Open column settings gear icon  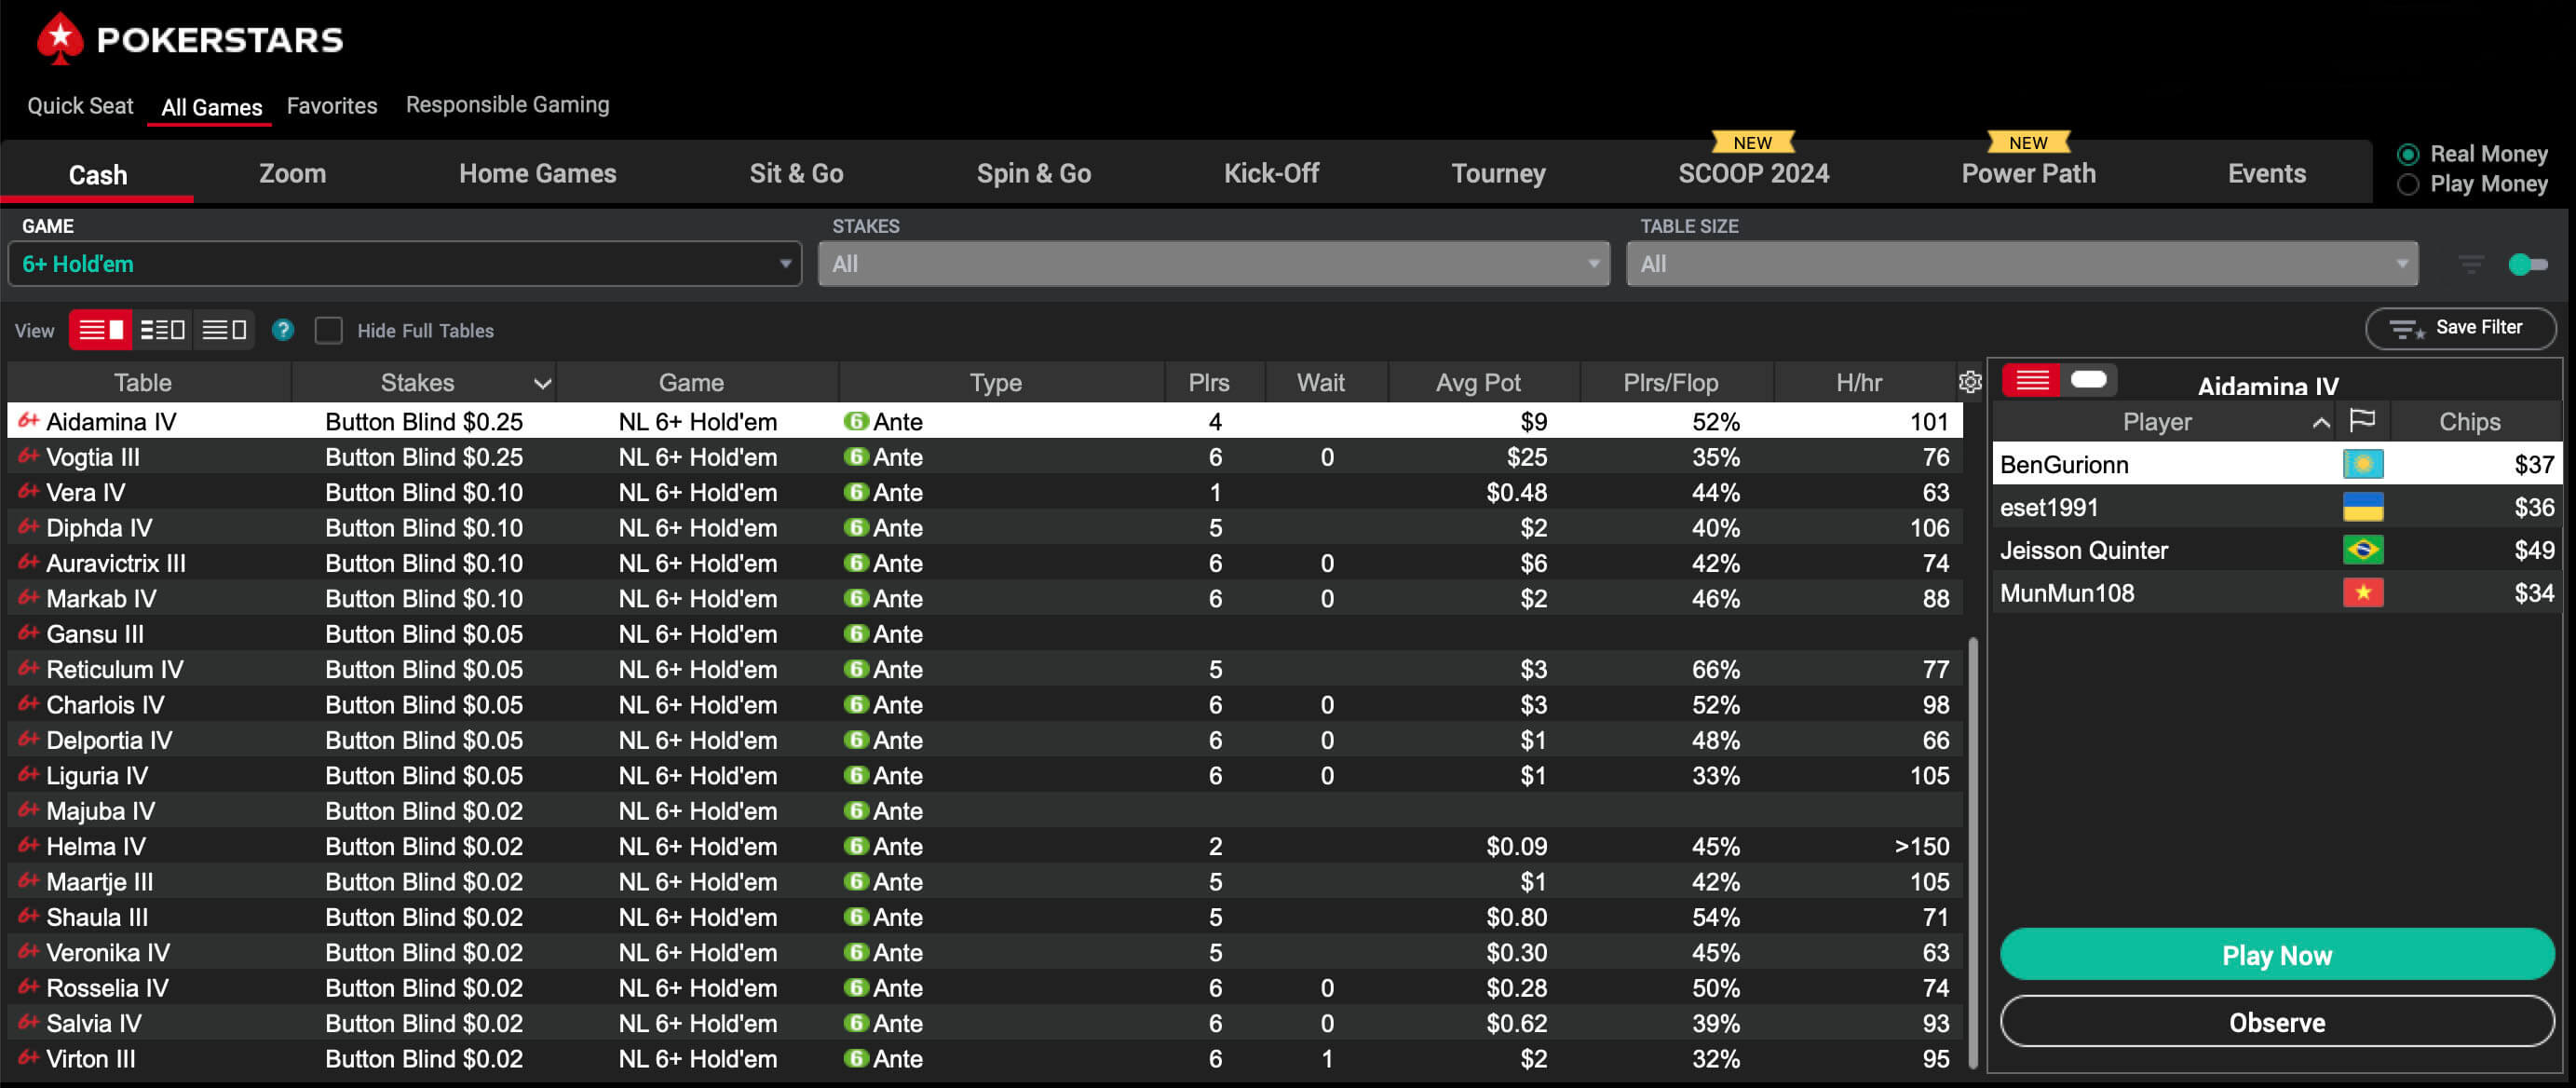[1969, 382]
